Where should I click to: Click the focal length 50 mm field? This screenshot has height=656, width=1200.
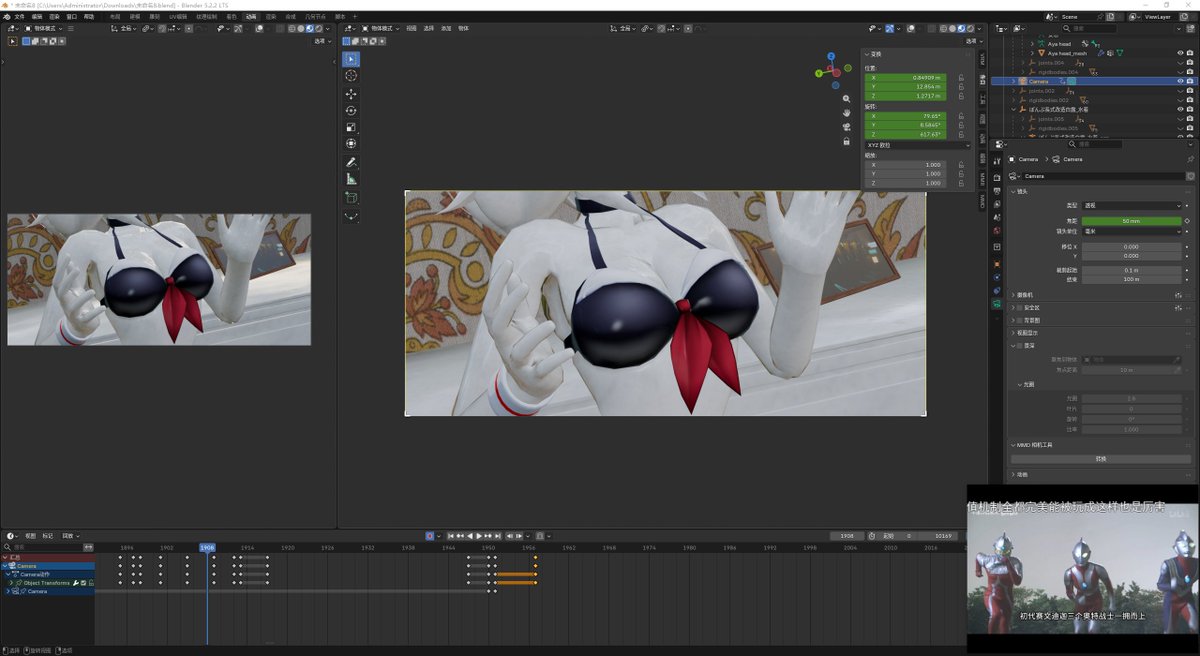coord(1133,221)
